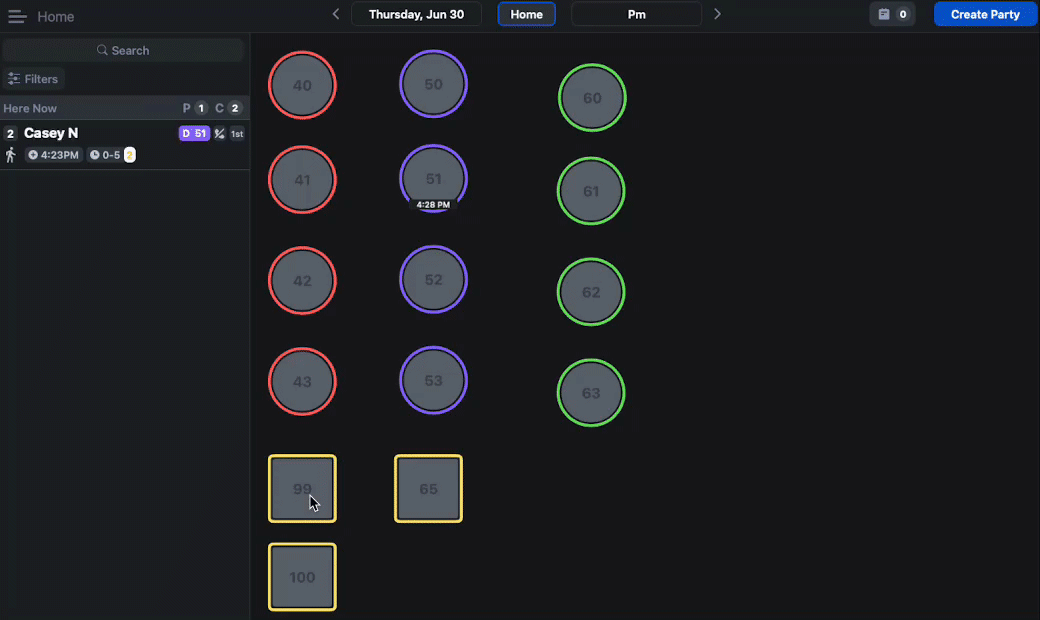Select red table 40
Screen dimensions: 1040x620
click(302, 85)
